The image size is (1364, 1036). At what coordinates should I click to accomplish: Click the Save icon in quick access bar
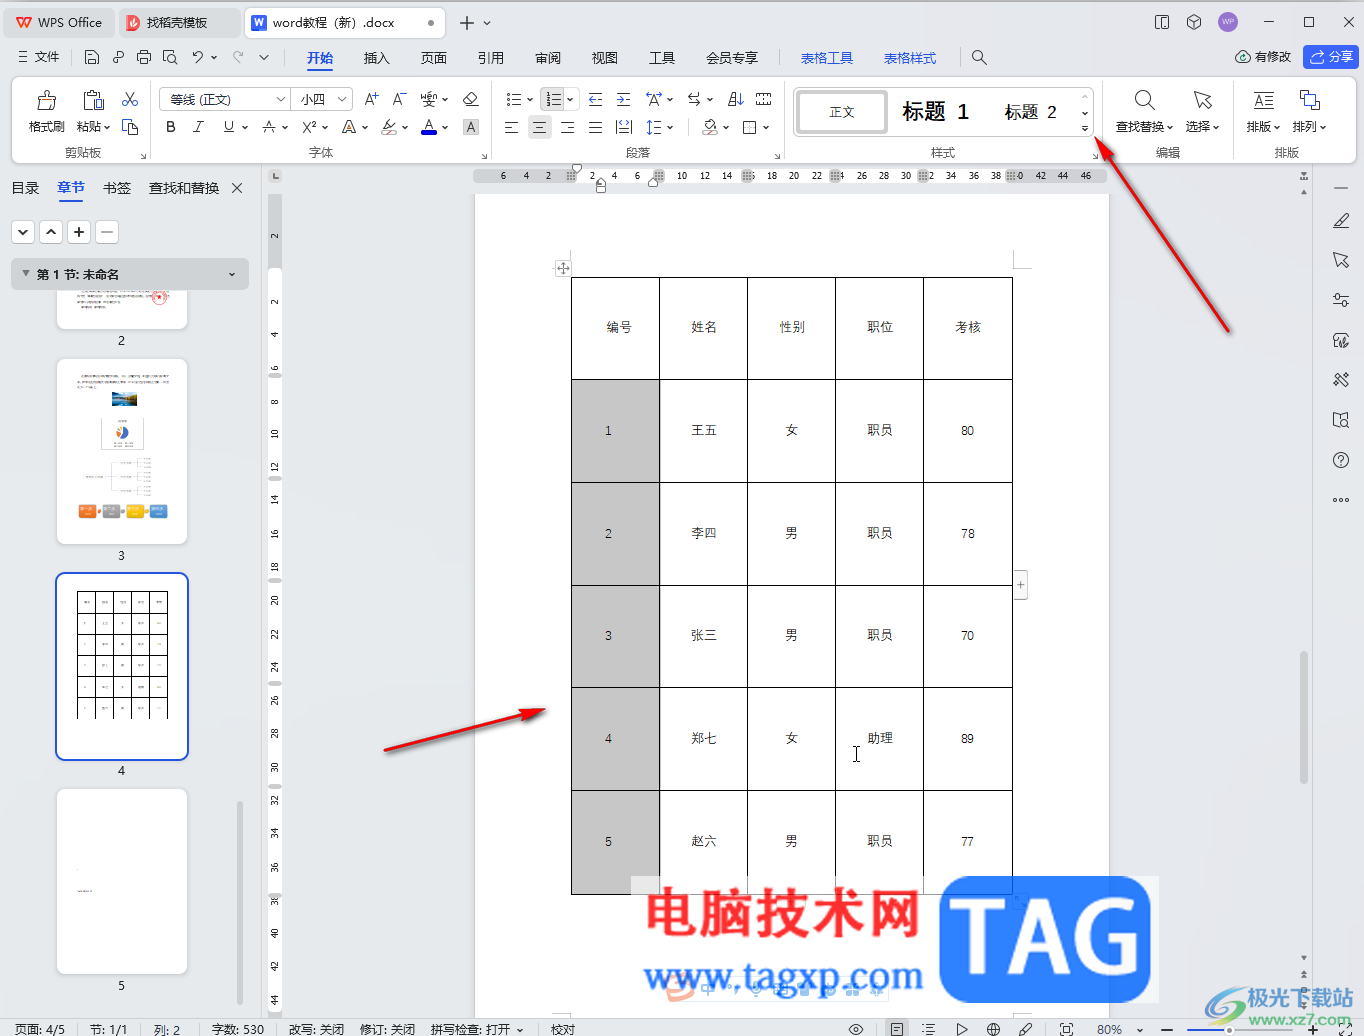click(x=92, y=57)
